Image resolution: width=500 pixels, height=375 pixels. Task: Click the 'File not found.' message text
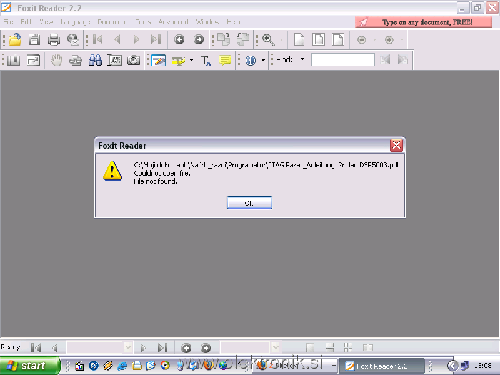155,182
